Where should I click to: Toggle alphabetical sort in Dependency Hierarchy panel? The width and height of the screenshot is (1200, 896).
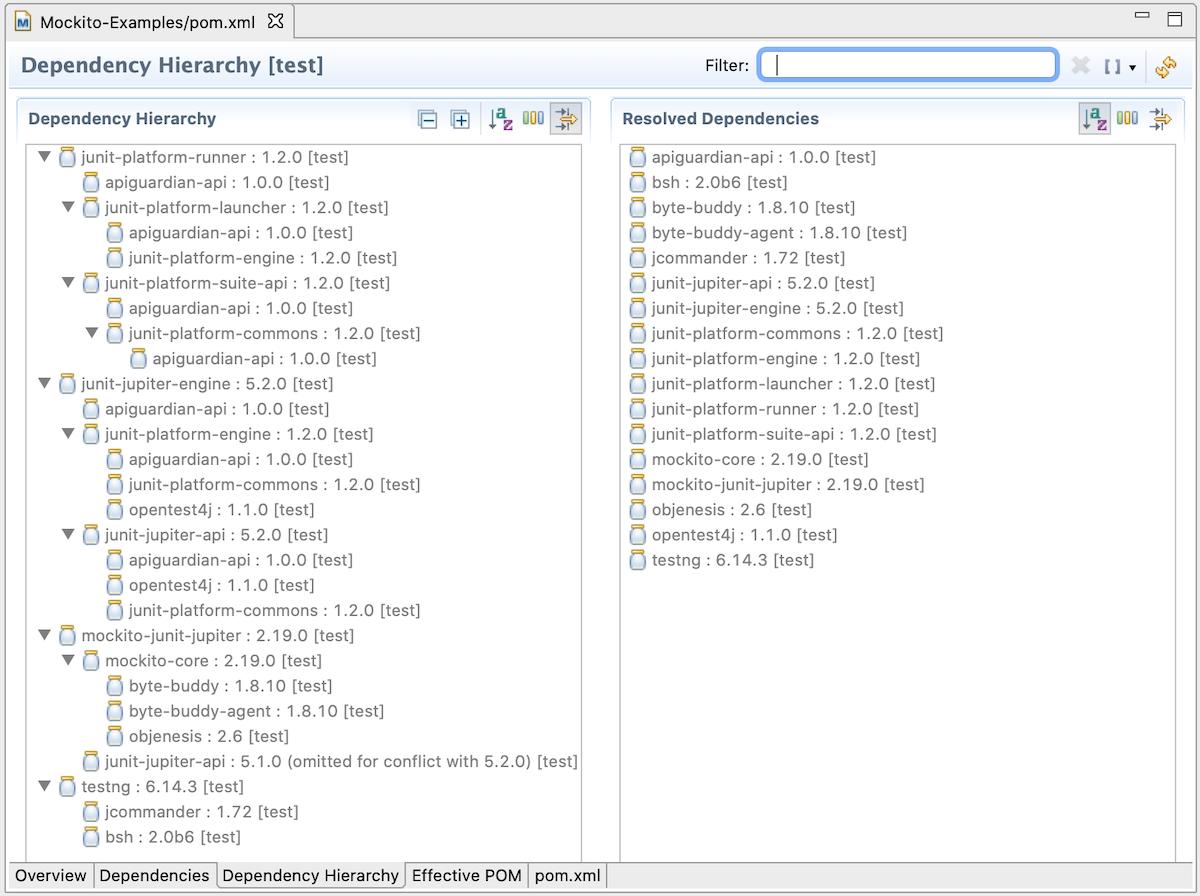(x=500, y=119)
